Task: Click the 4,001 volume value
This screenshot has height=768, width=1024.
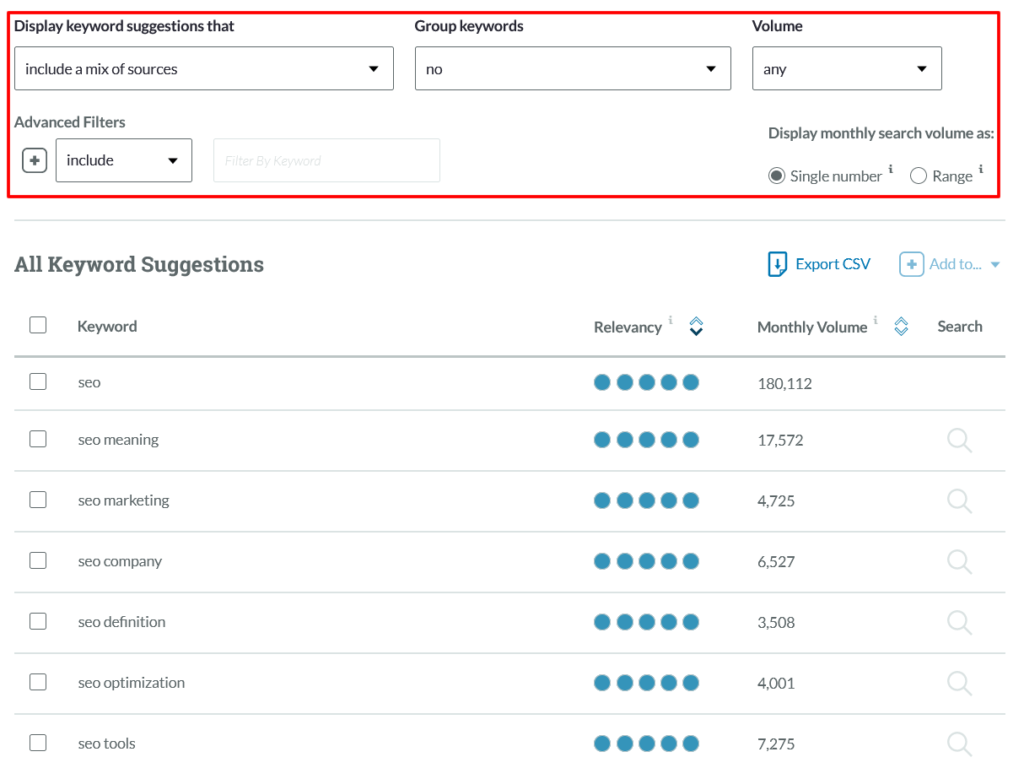Action: pyautogui.click(x=776, y=684)
